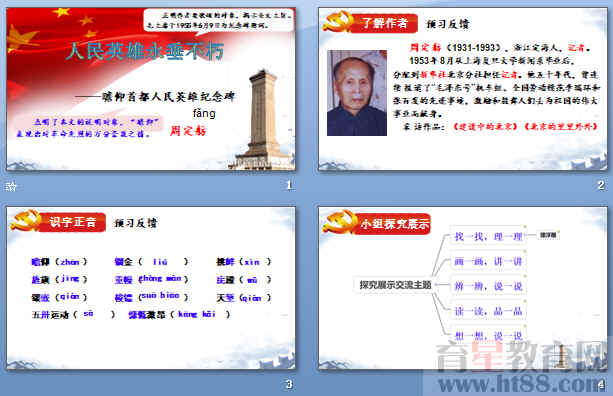Click the 画一画，讲一讲 mind map node
This screenshot has width=613, height=396.
(488, 261)
